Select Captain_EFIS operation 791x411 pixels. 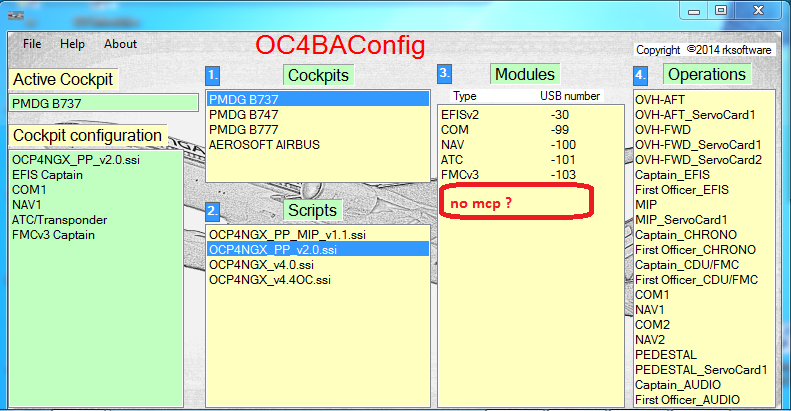672,174
